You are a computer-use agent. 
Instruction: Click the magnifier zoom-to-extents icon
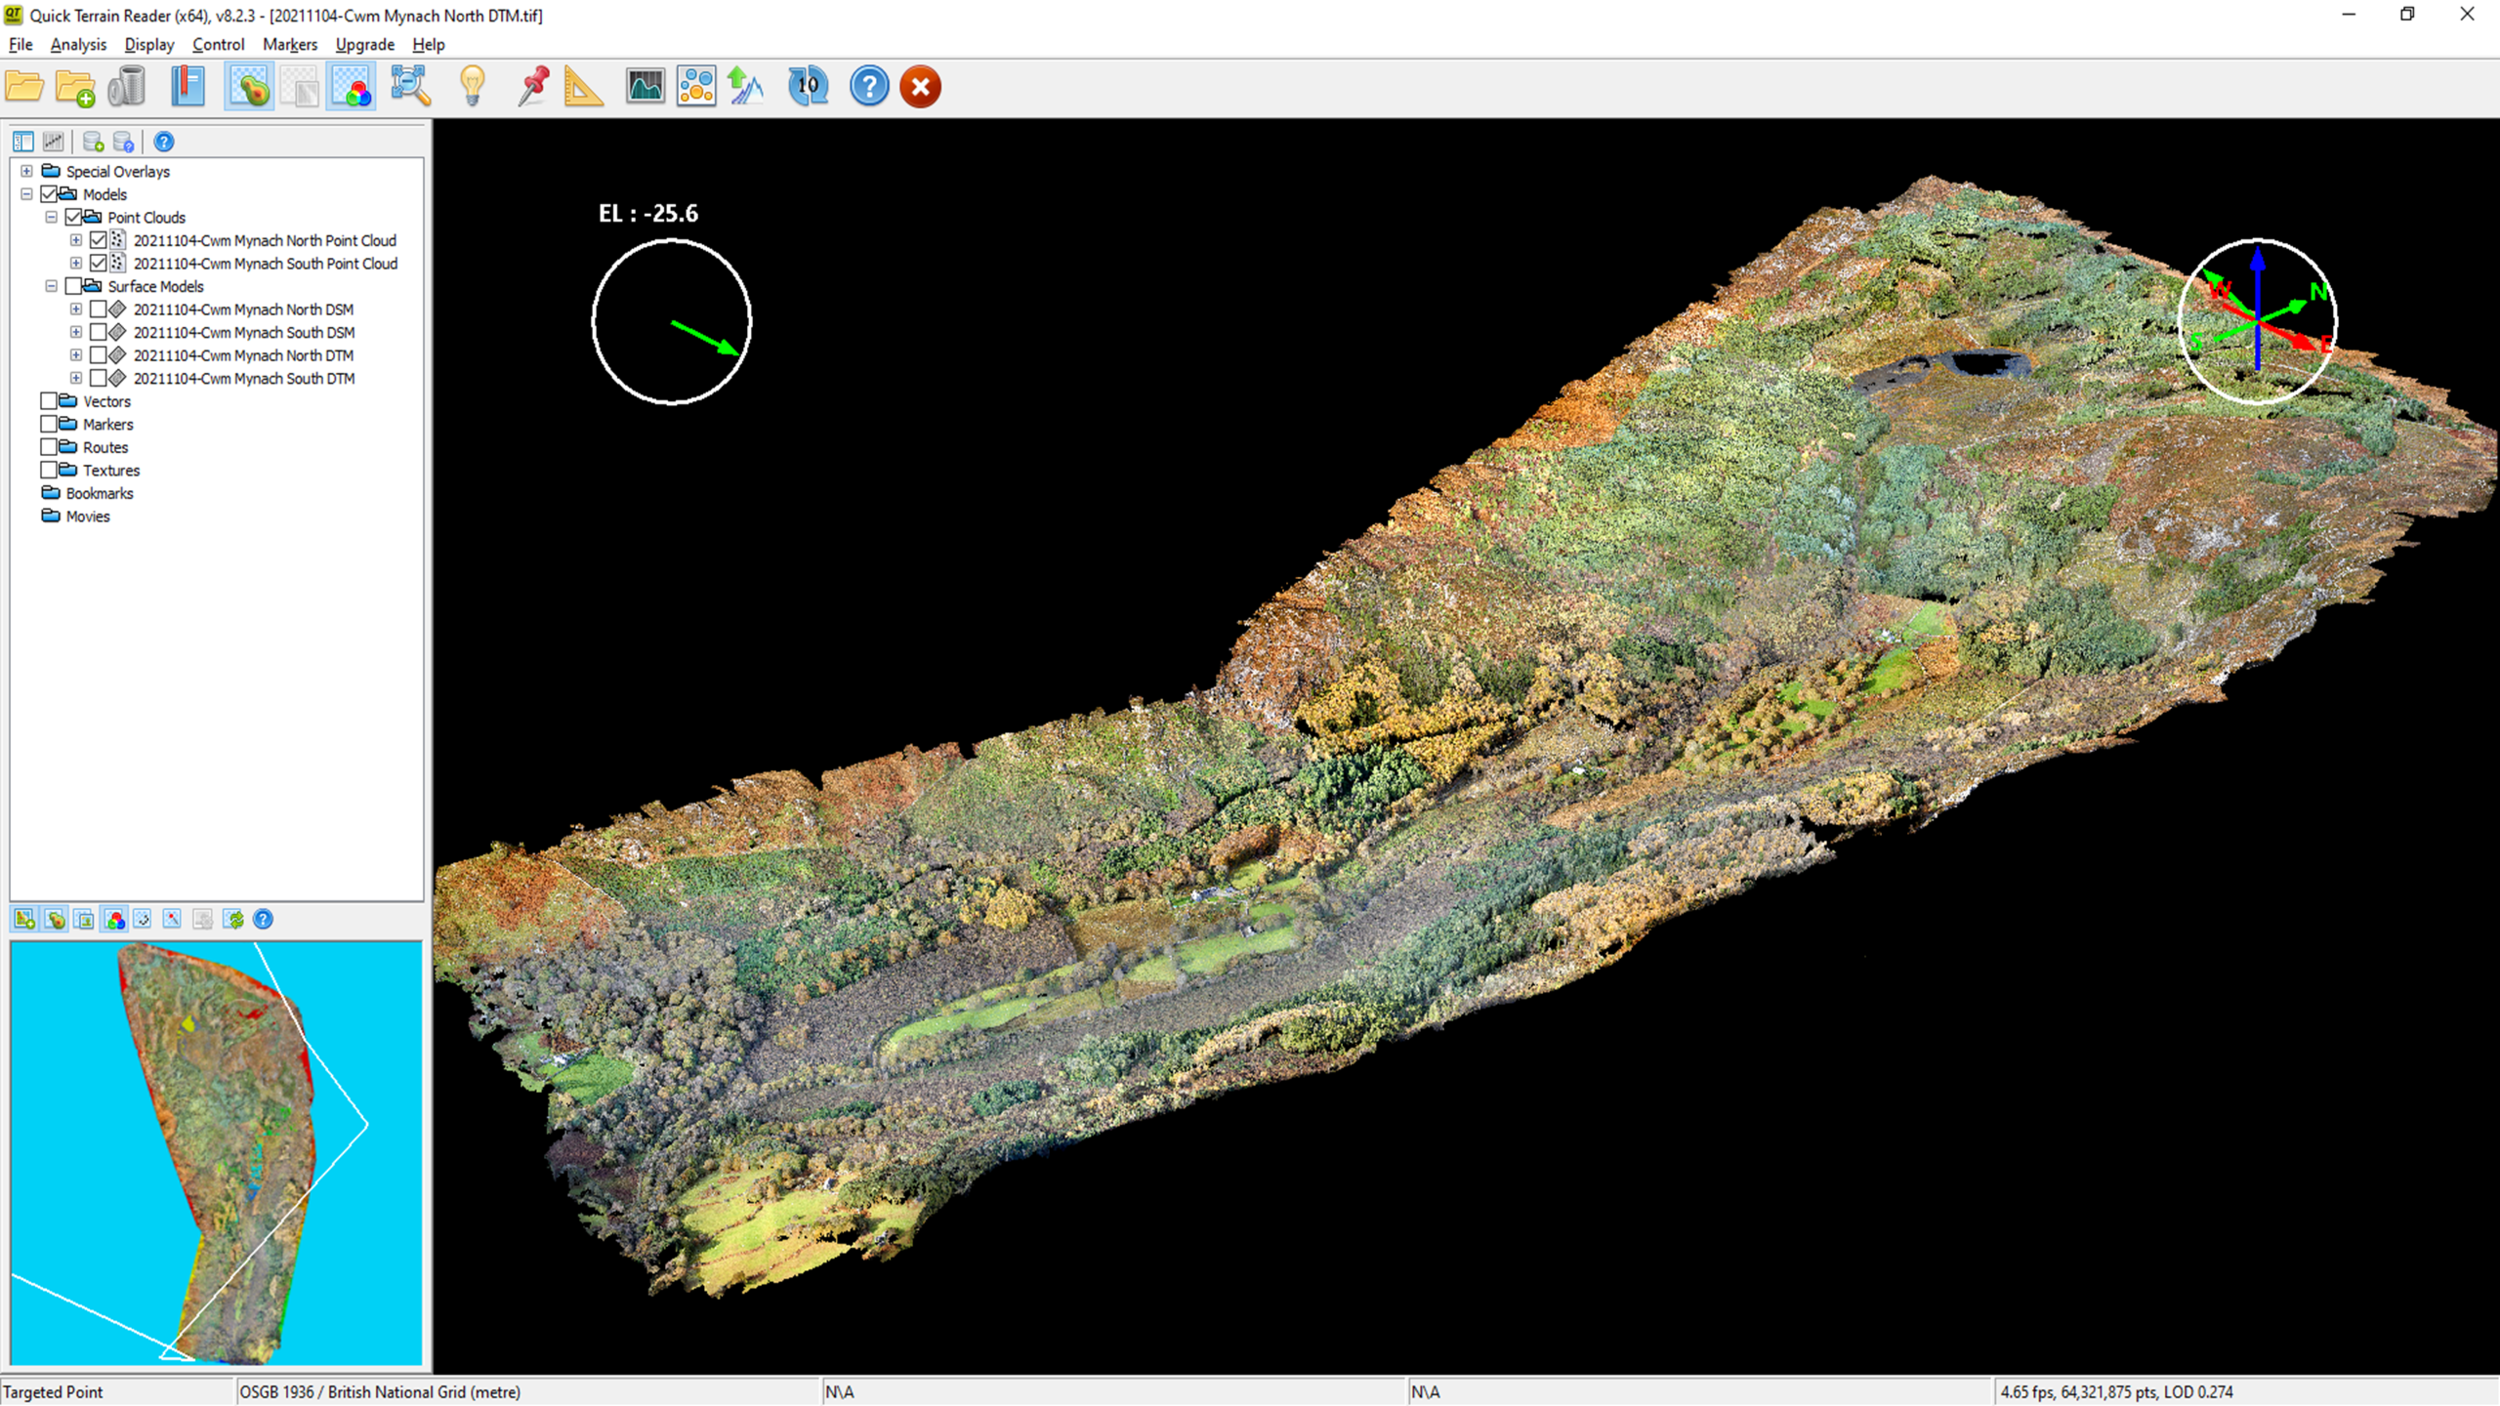click(x=410, y=87)
